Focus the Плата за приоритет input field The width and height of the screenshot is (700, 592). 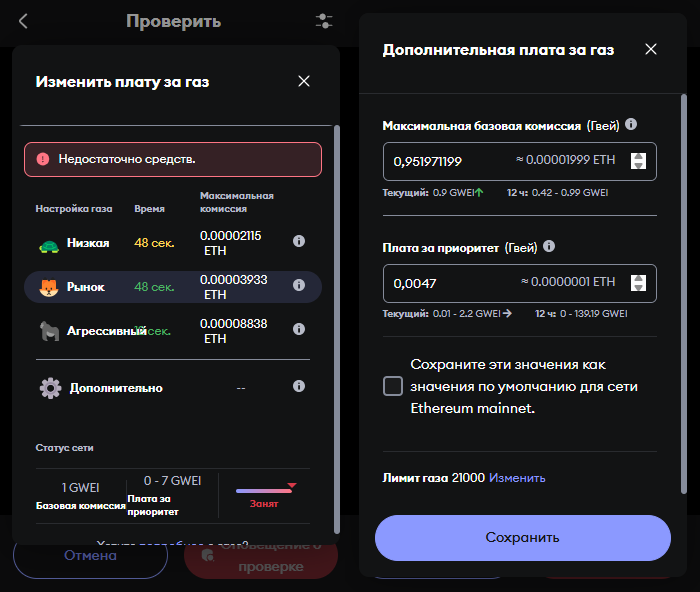pos(520,283)
